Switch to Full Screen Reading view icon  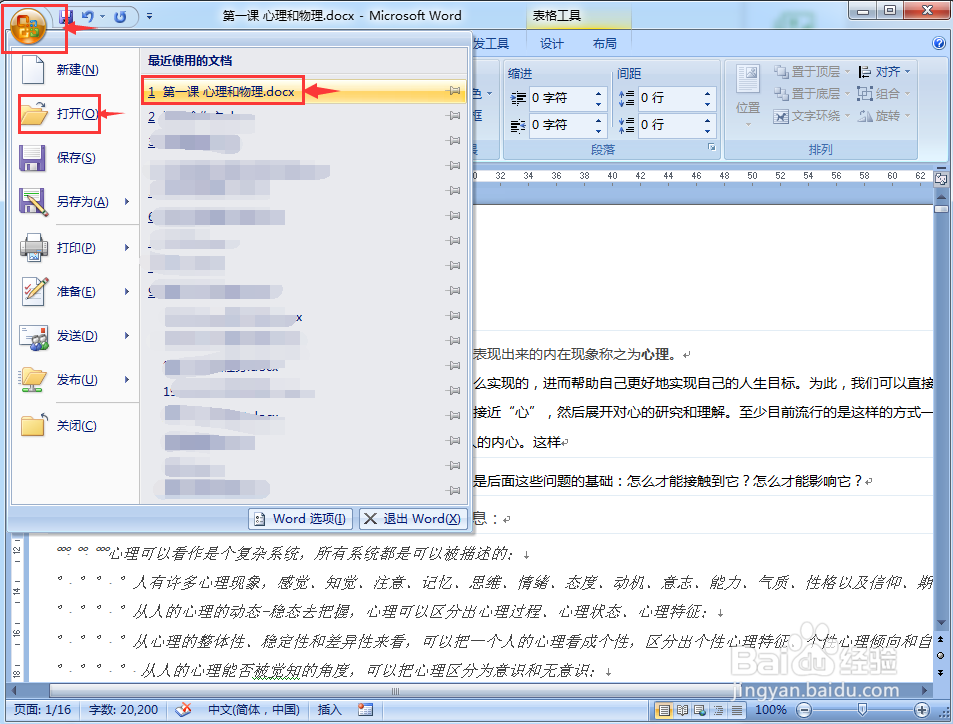pyautogui.click(x=683, y=710)
